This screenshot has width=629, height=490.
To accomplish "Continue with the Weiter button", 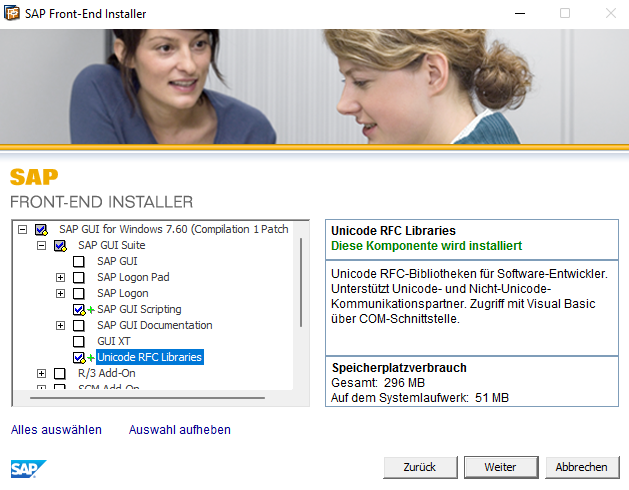I will point(501,467).
